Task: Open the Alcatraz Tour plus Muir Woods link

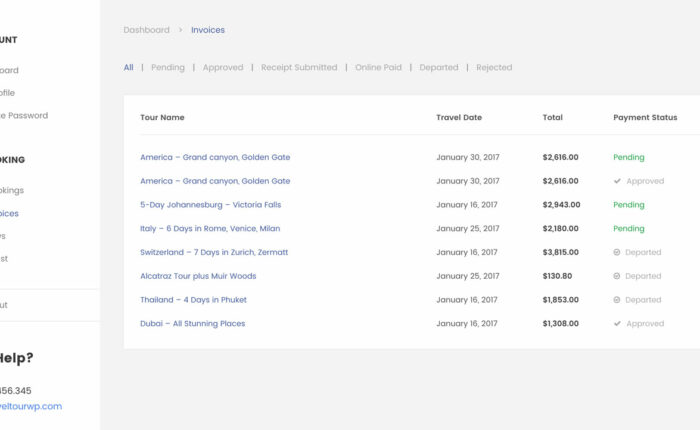Action: coord(198,276)
